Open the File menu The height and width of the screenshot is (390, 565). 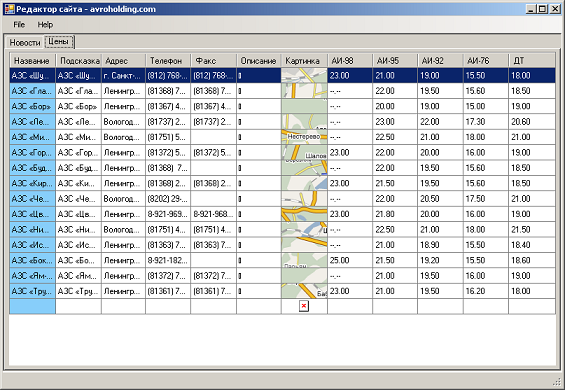pos(19,25)
